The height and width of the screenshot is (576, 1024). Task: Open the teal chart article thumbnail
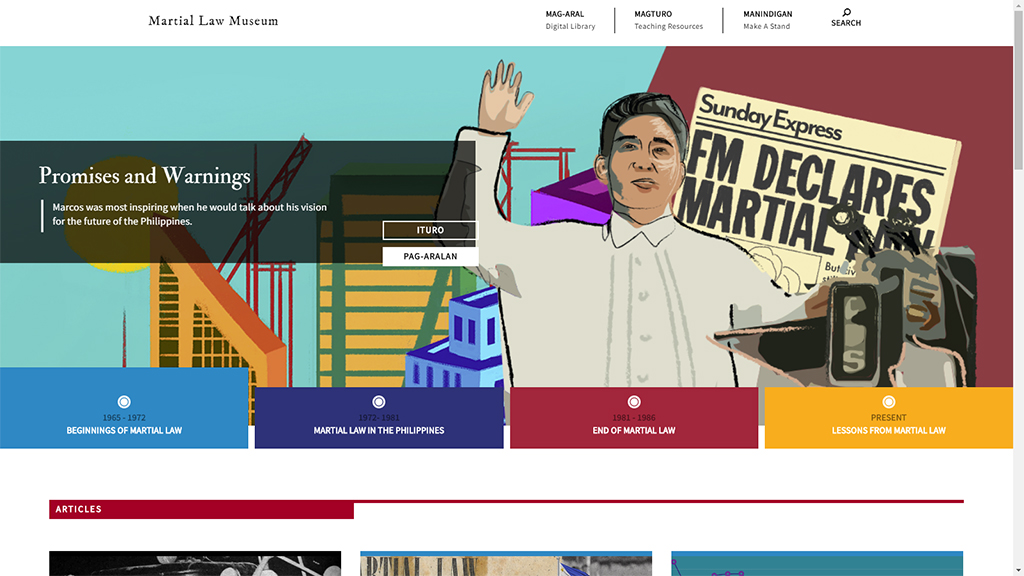click(817, 564)
